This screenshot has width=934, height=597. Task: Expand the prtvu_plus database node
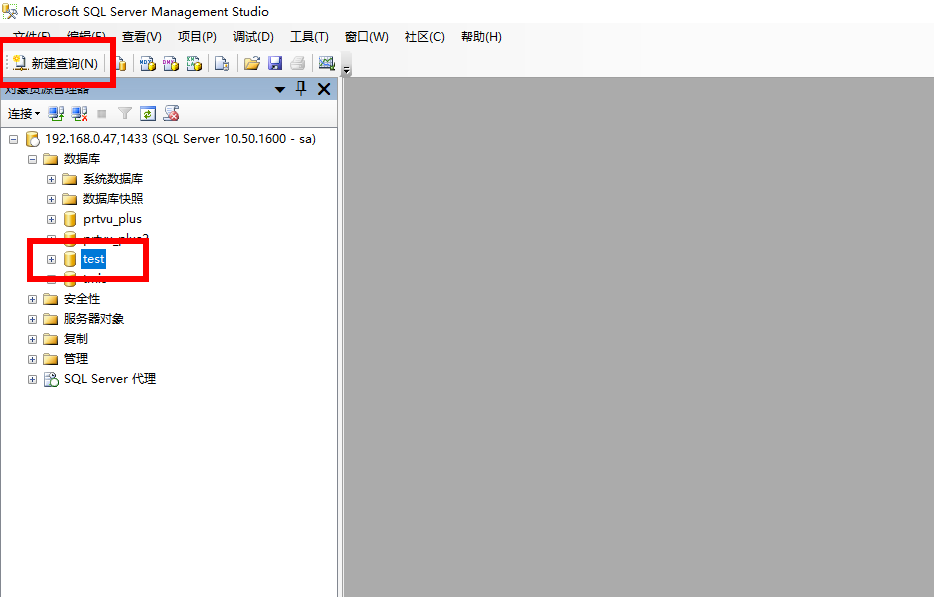(52, 219)
